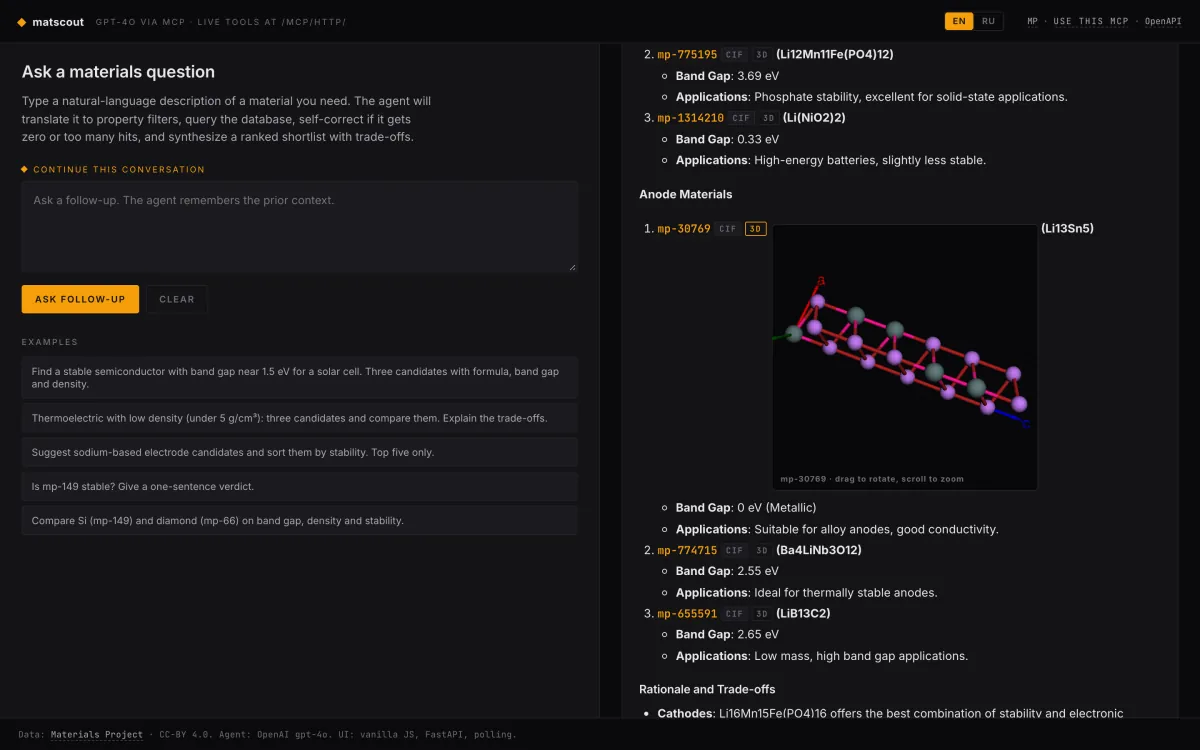1200x750 pixels.
Task: Download CIF for mp-30769
Action: pos(727,229)
